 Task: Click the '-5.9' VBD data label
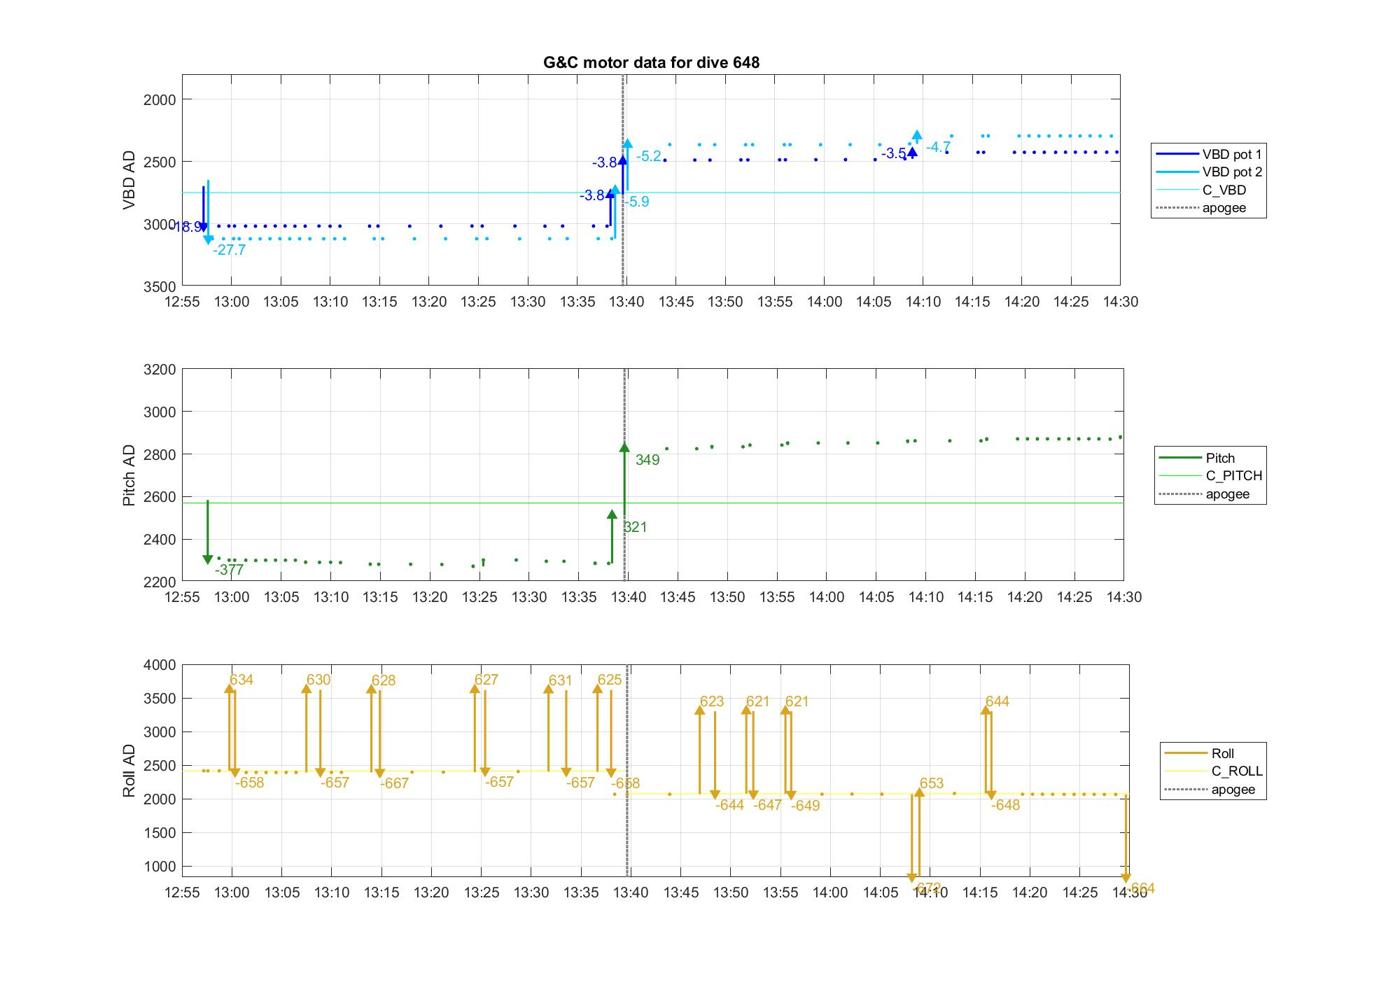635,202
